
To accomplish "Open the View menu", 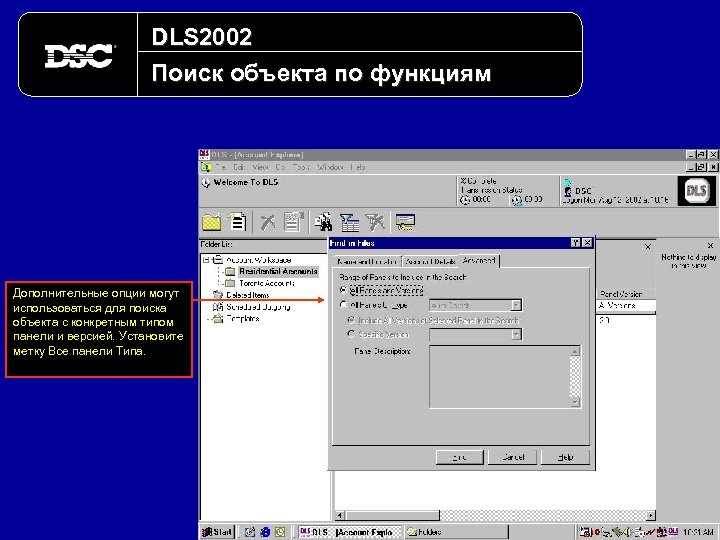I will [260, 167].
